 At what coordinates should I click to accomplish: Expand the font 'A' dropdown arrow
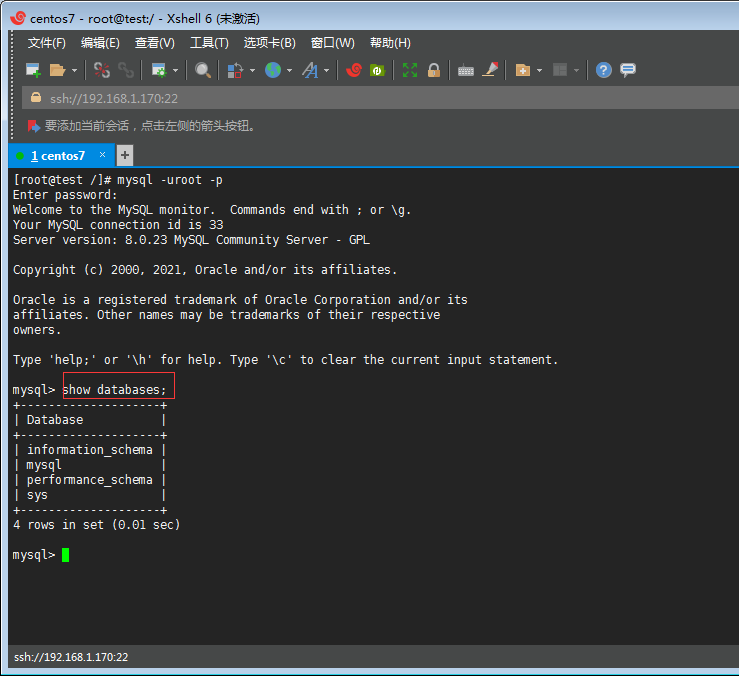click(x=325, y=71)
